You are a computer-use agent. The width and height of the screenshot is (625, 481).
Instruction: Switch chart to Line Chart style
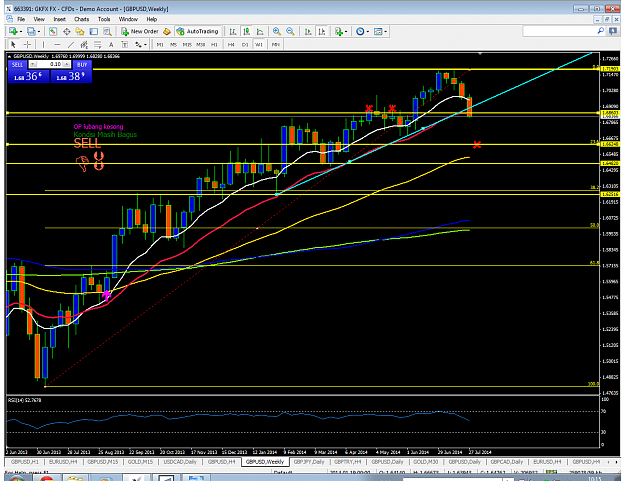coord(260,31)
